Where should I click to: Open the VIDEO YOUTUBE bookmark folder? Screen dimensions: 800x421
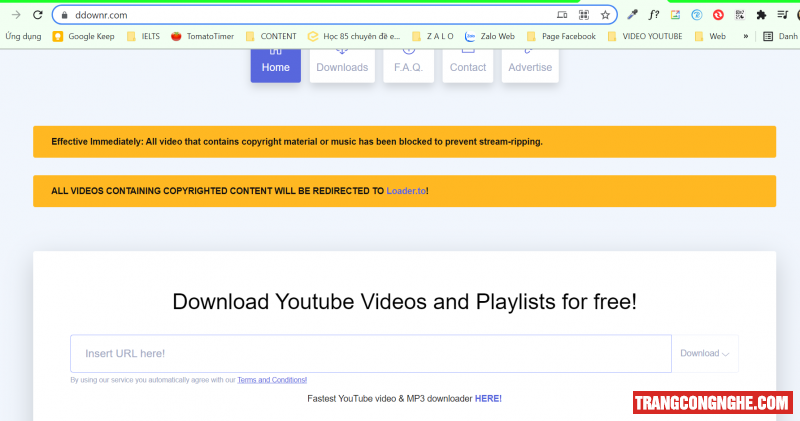point(645,36)
